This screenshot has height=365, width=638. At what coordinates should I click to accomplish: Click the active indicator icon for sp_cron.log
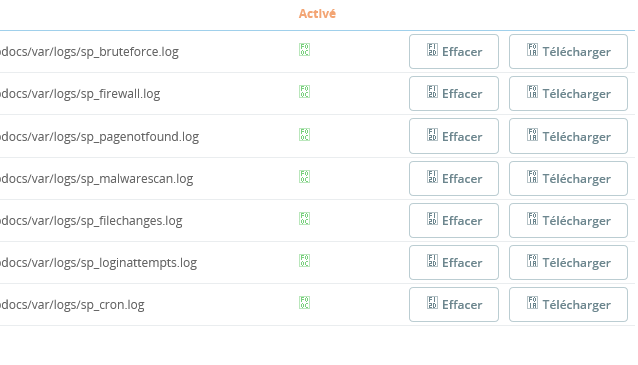(304, 303)
